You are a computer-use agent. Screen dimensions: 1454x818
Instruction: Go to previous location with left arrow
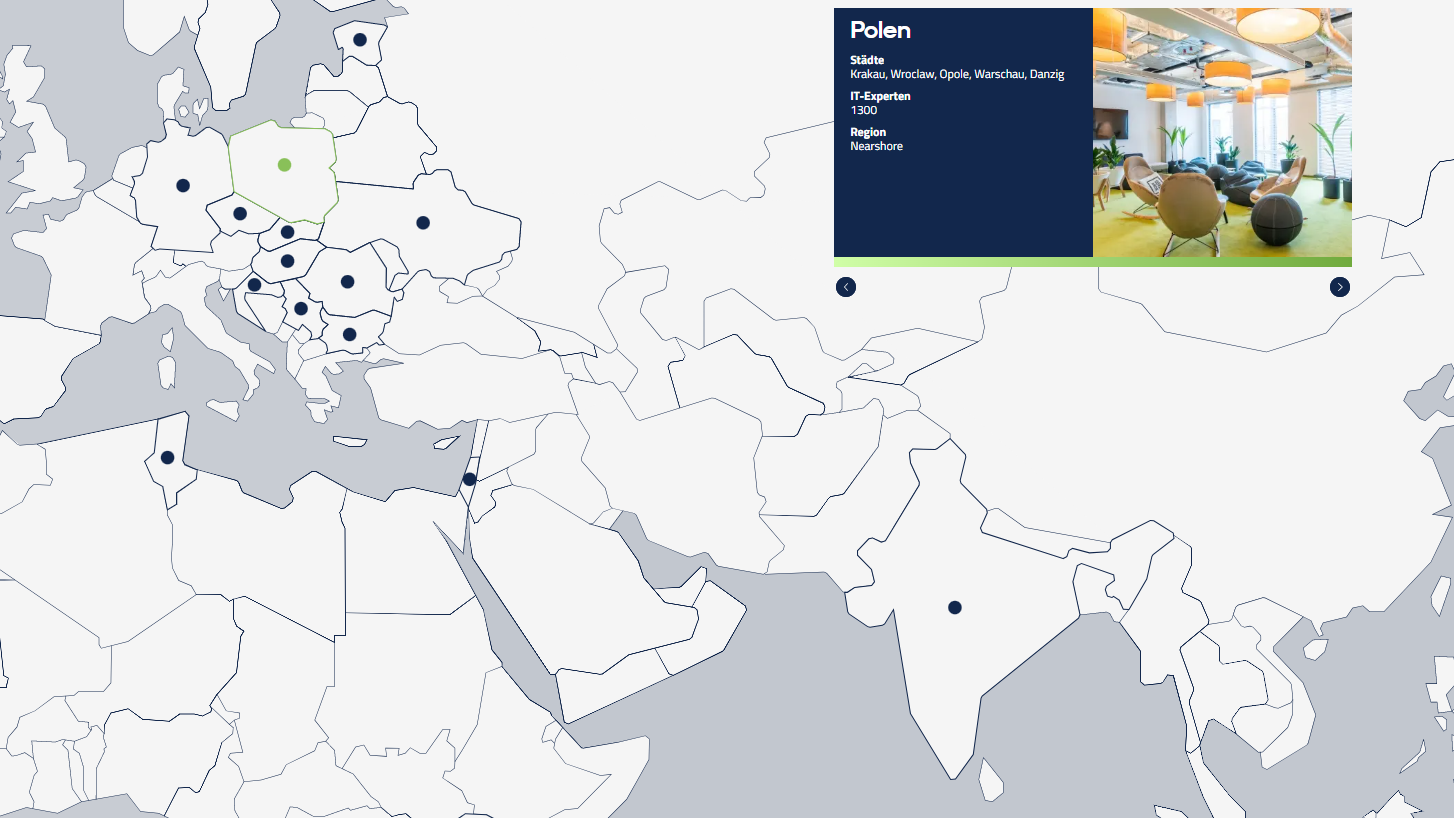coord(846,287)
